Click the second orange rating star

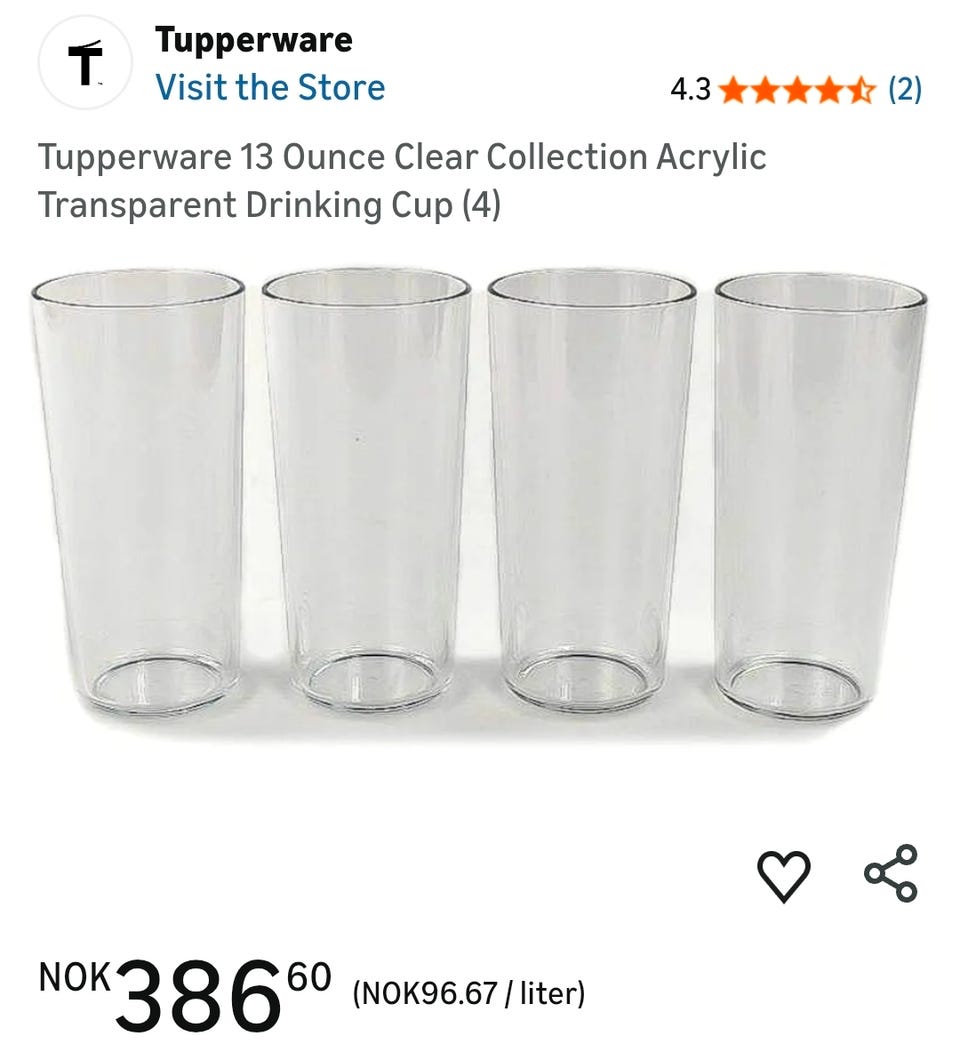click(x=764, y=90)
